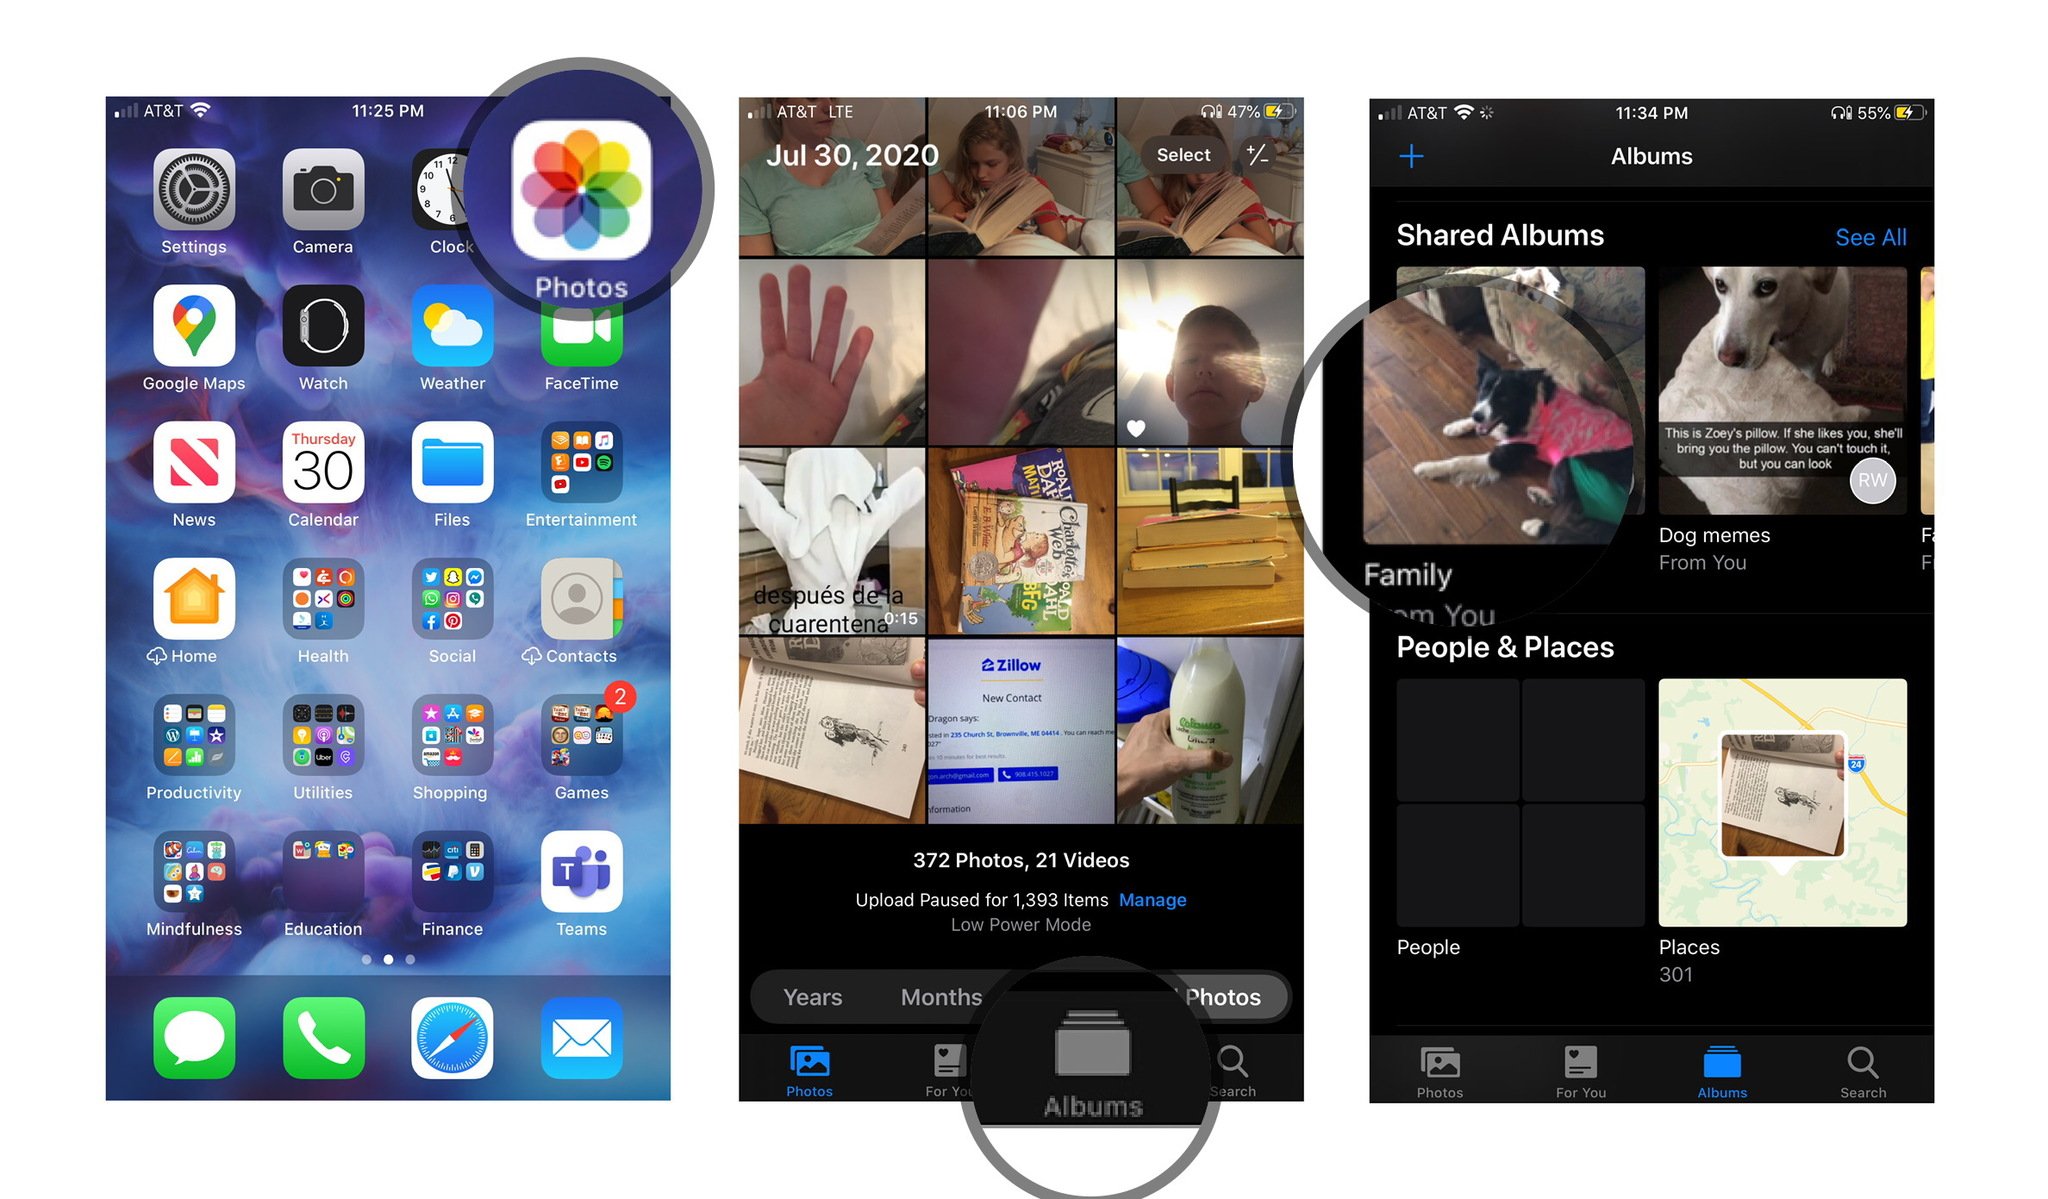The image size is (2048, 1199).
Task: Tap Select button in photo library
Action: pos(1185,156)
